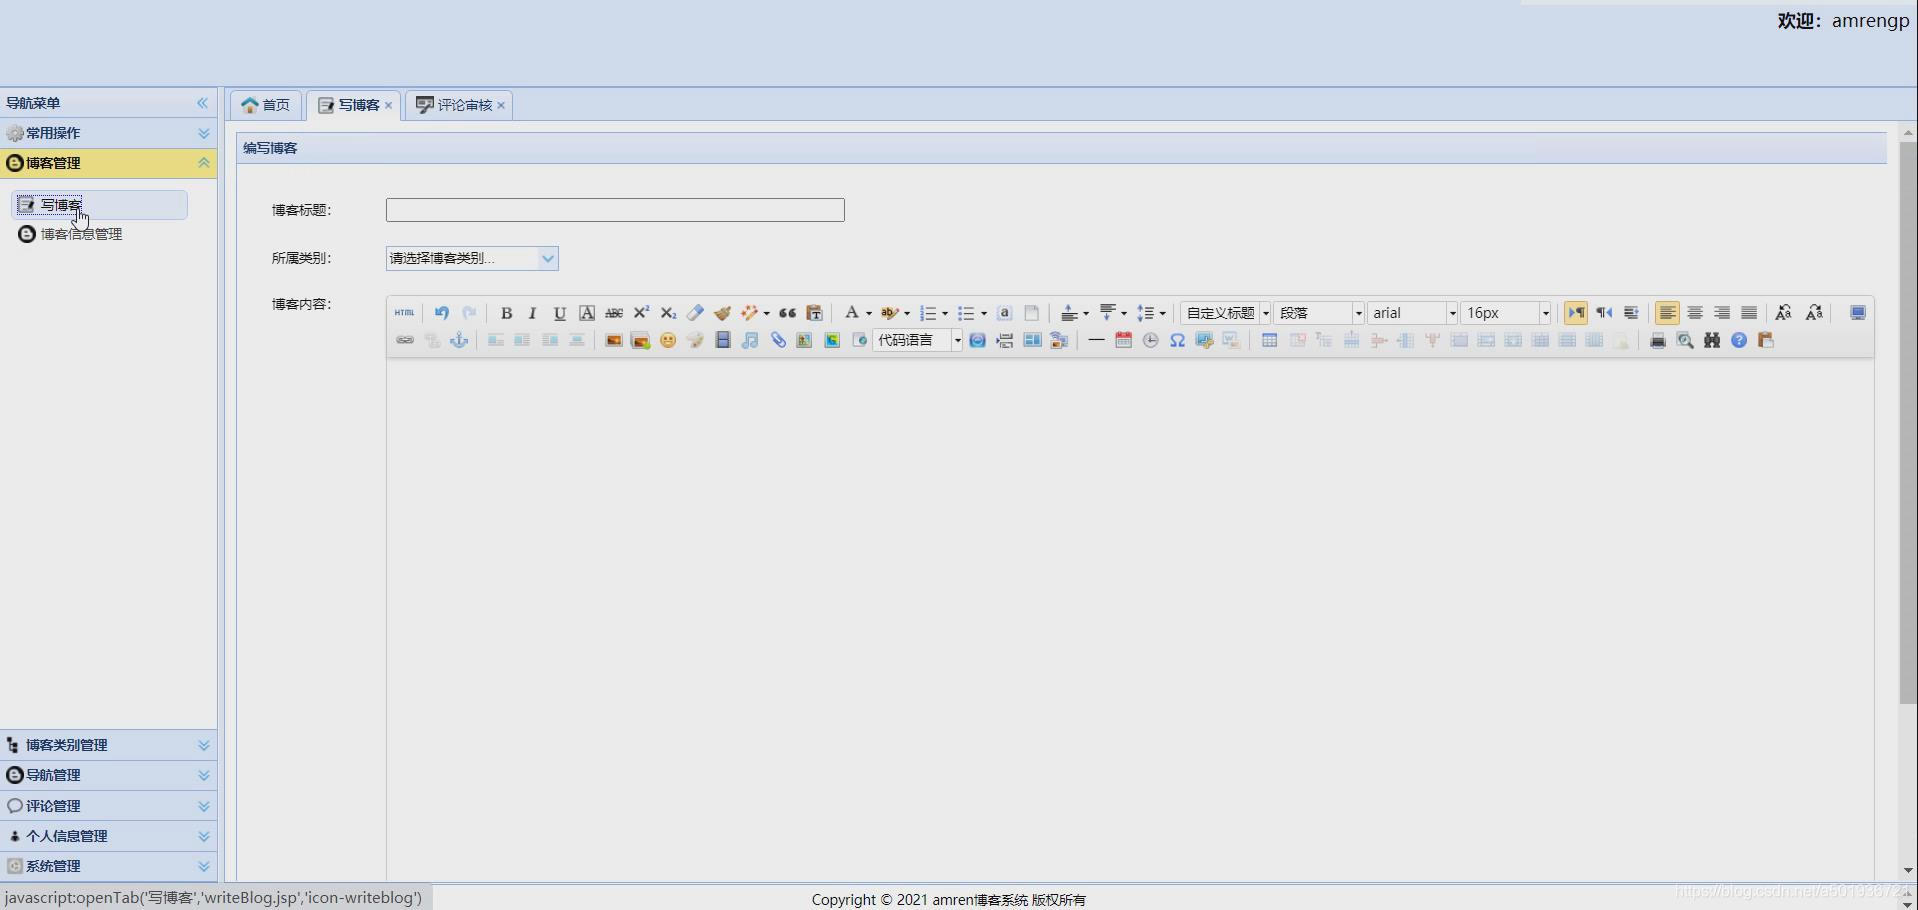Apply Underline formatting

pyautogui.click(x=560, y=313)
